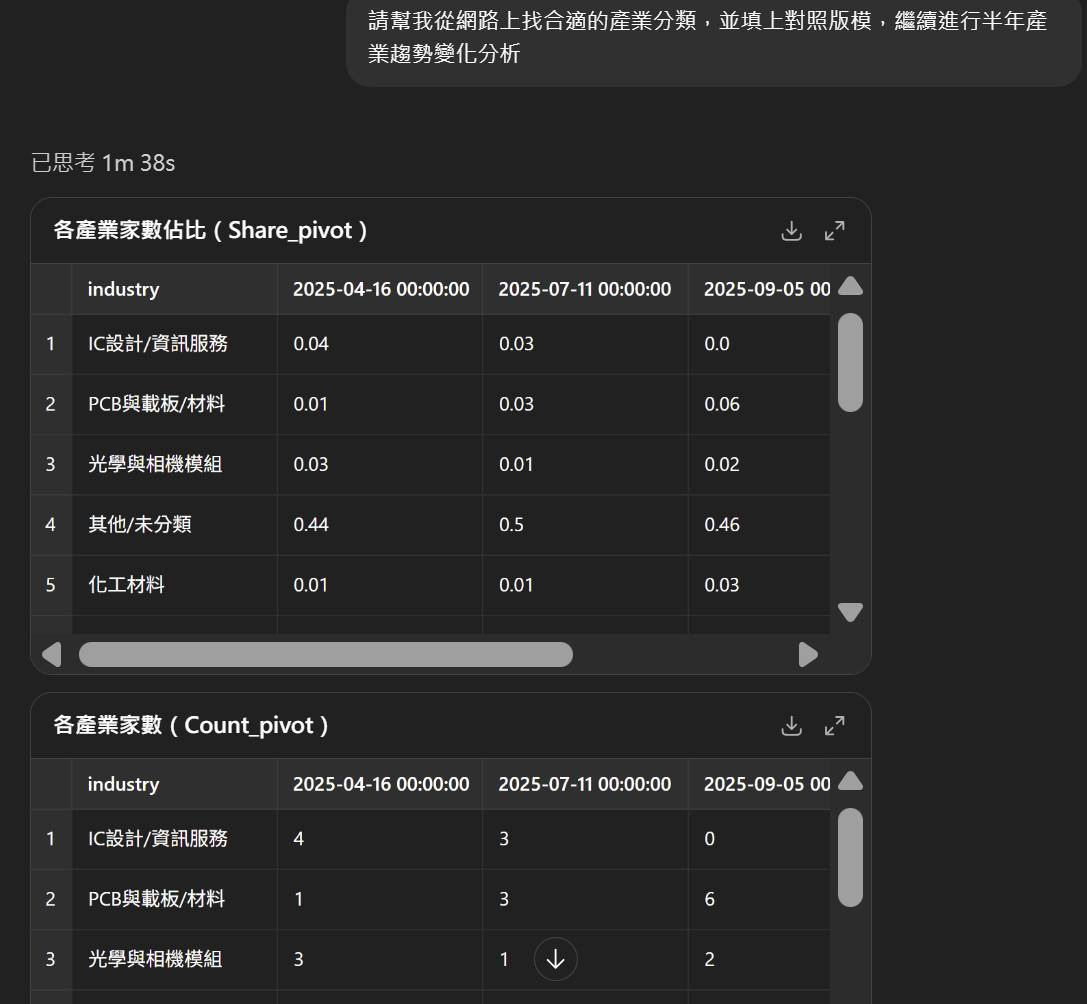Click the left horizontal scroll arrow of Share_pivot
Image resolution: width=1087 pixels, height=1004 pixels.
[x=53, y=654]
